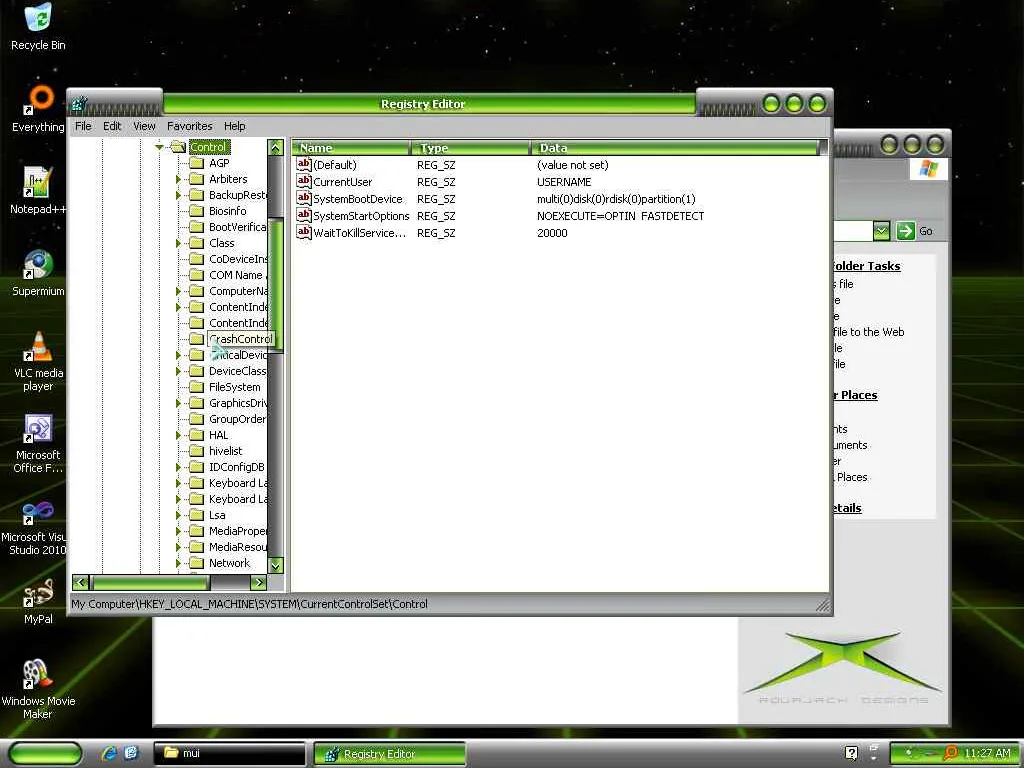Open the Favorites menu

(189, 126)
